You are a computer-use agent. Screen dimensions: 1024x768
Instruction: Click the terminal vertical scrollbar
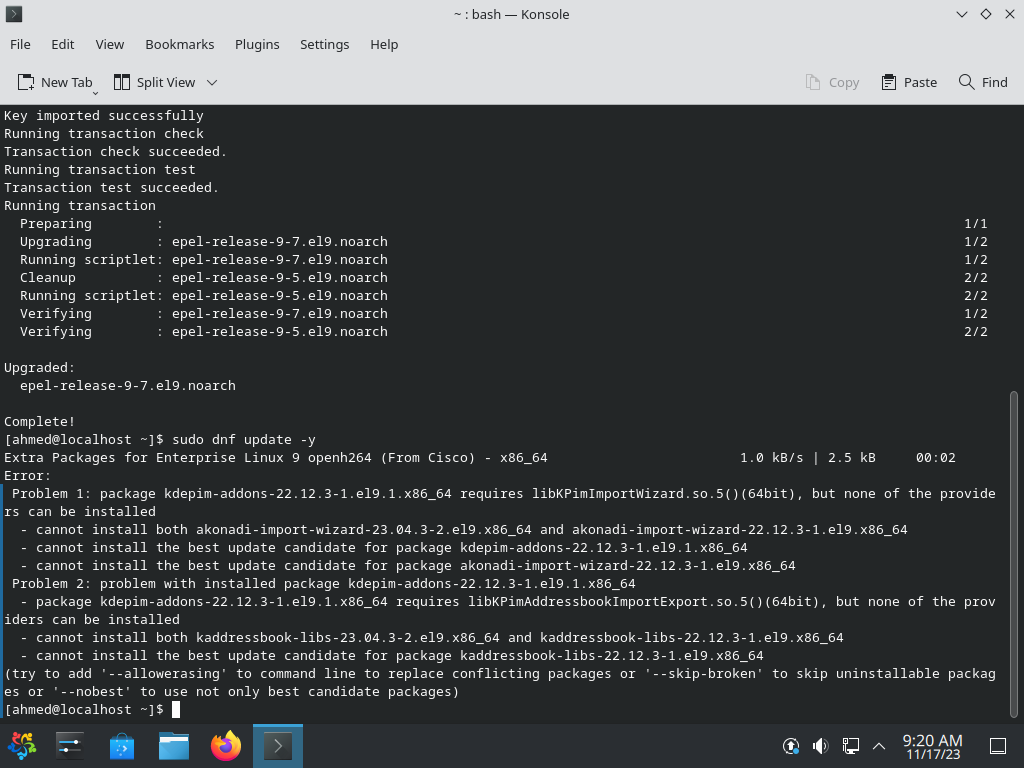click(1014, 554)
